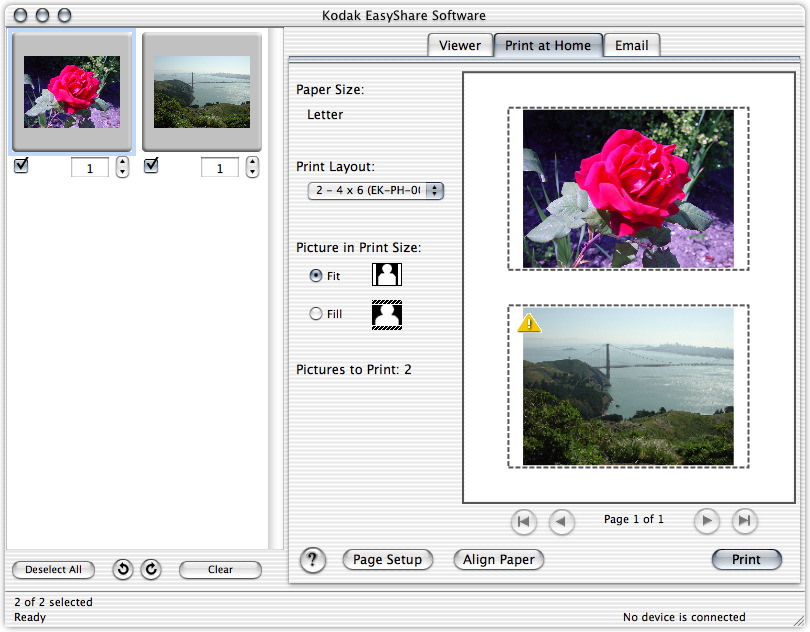Switch to the Email tab
This screenshot has height=632, width=810.
[x=631, y=45]
